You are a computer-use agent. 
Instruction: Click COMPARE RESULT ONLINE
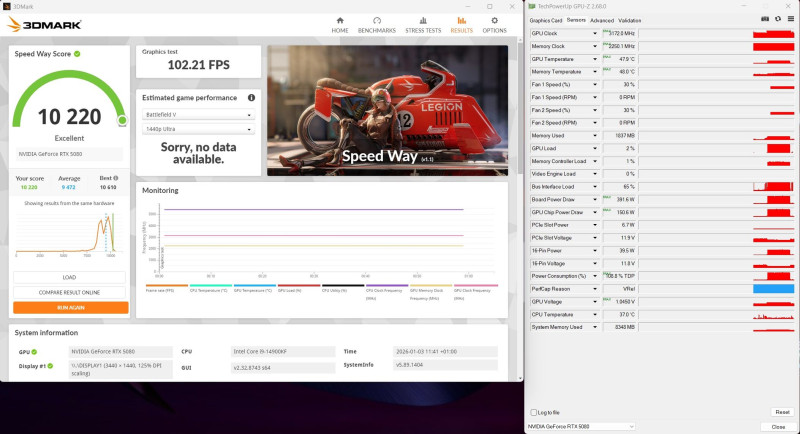pos(69,292)
